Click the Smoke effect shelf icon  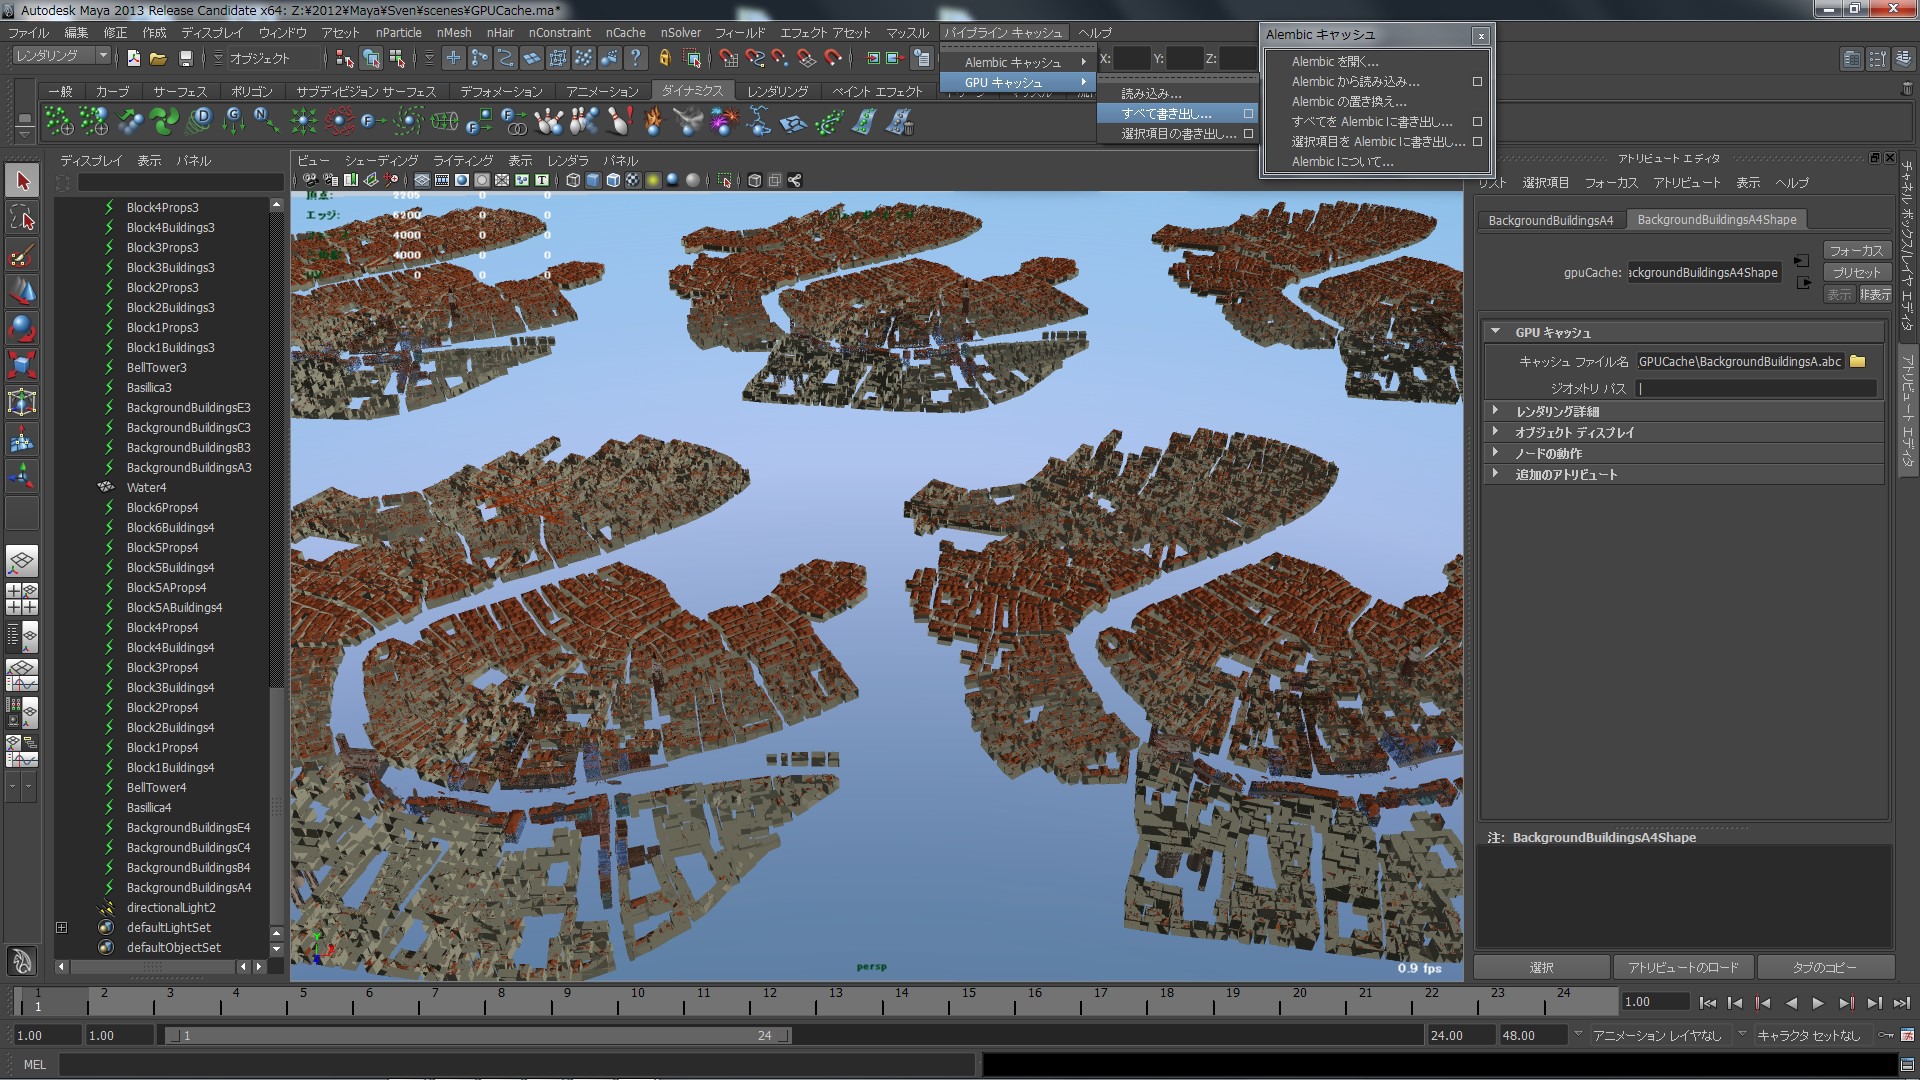click(688, 122)
